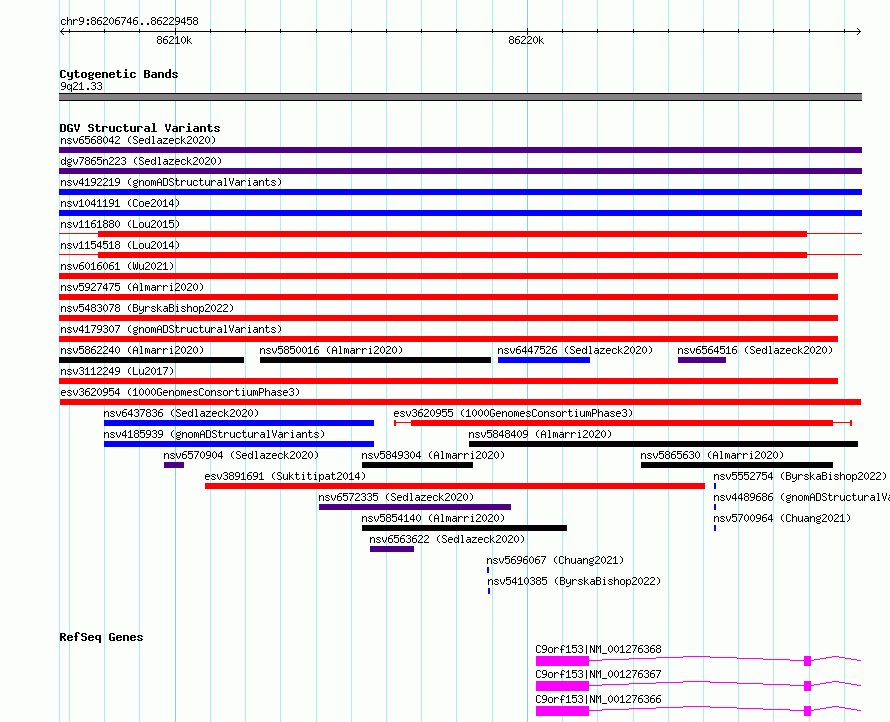This screenshot has width=890, height=722.
Task: Select the small purple nsv6570904 bar
Action: tap(174, 465)
